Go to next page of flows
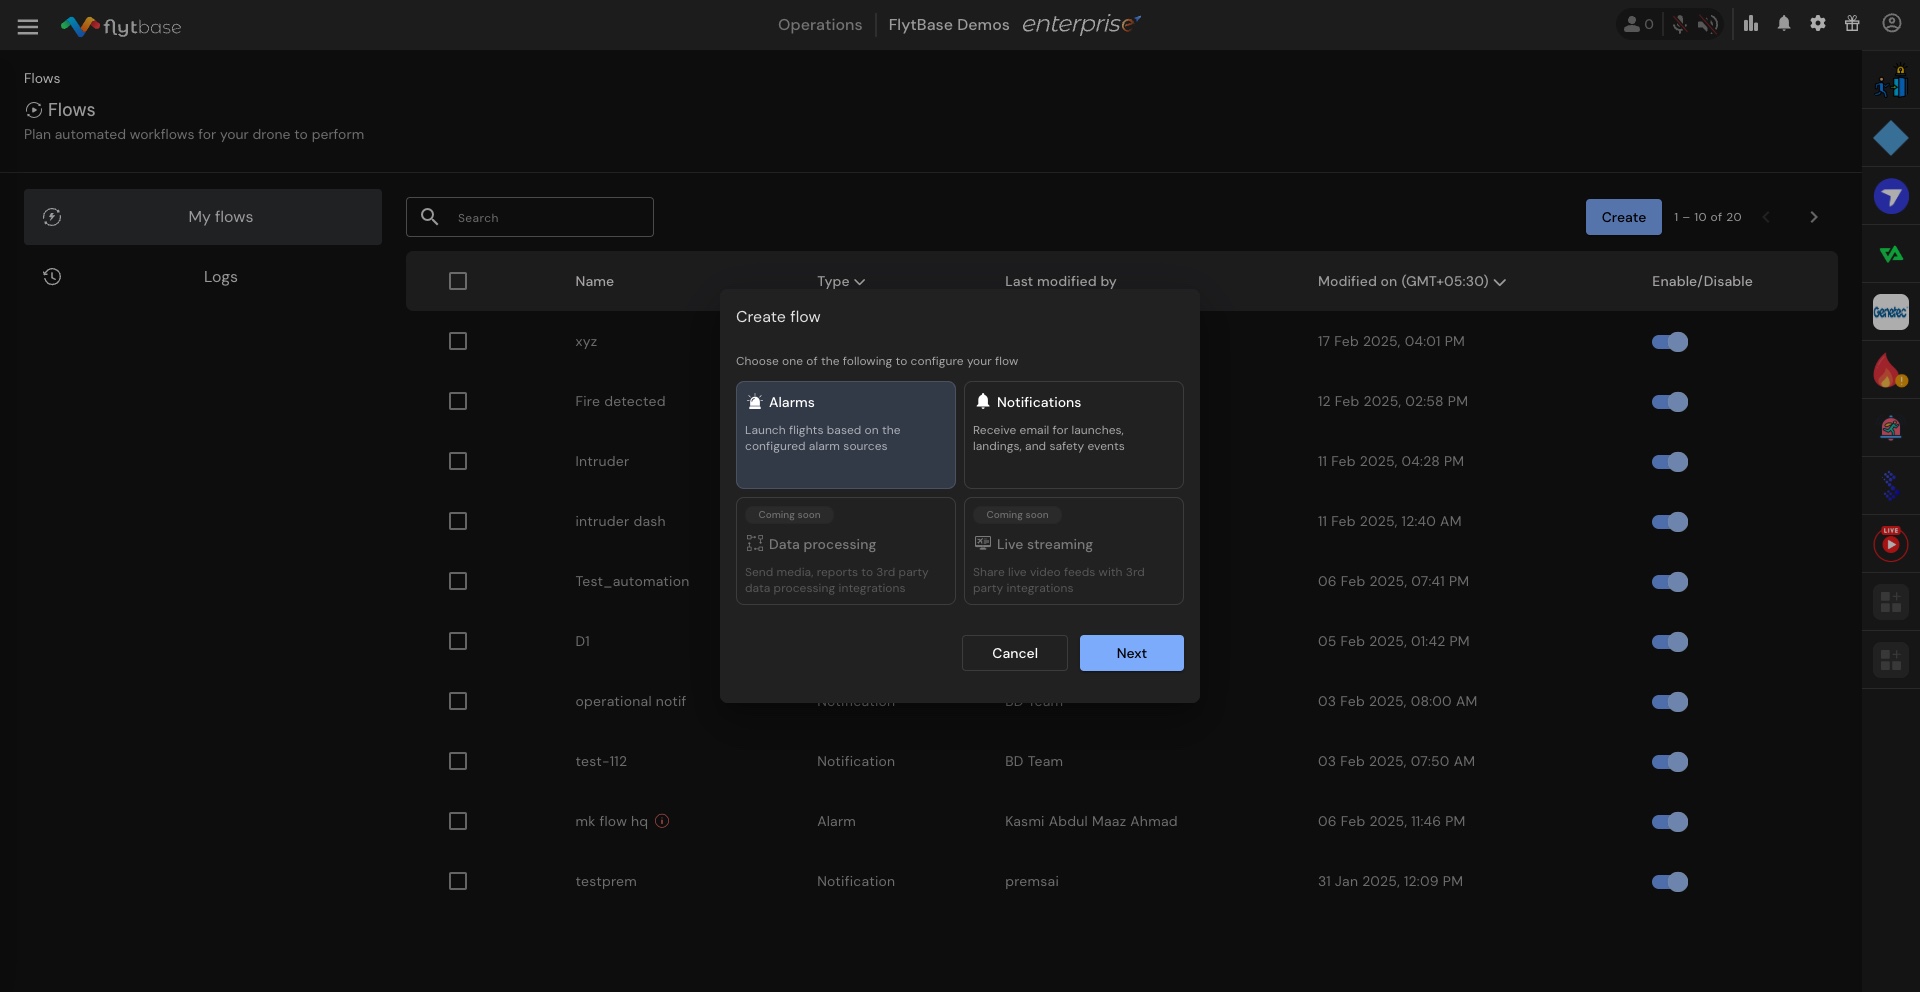This screenshot has height=992, width=1920. pyautogui.click(x=1813, y=218)
